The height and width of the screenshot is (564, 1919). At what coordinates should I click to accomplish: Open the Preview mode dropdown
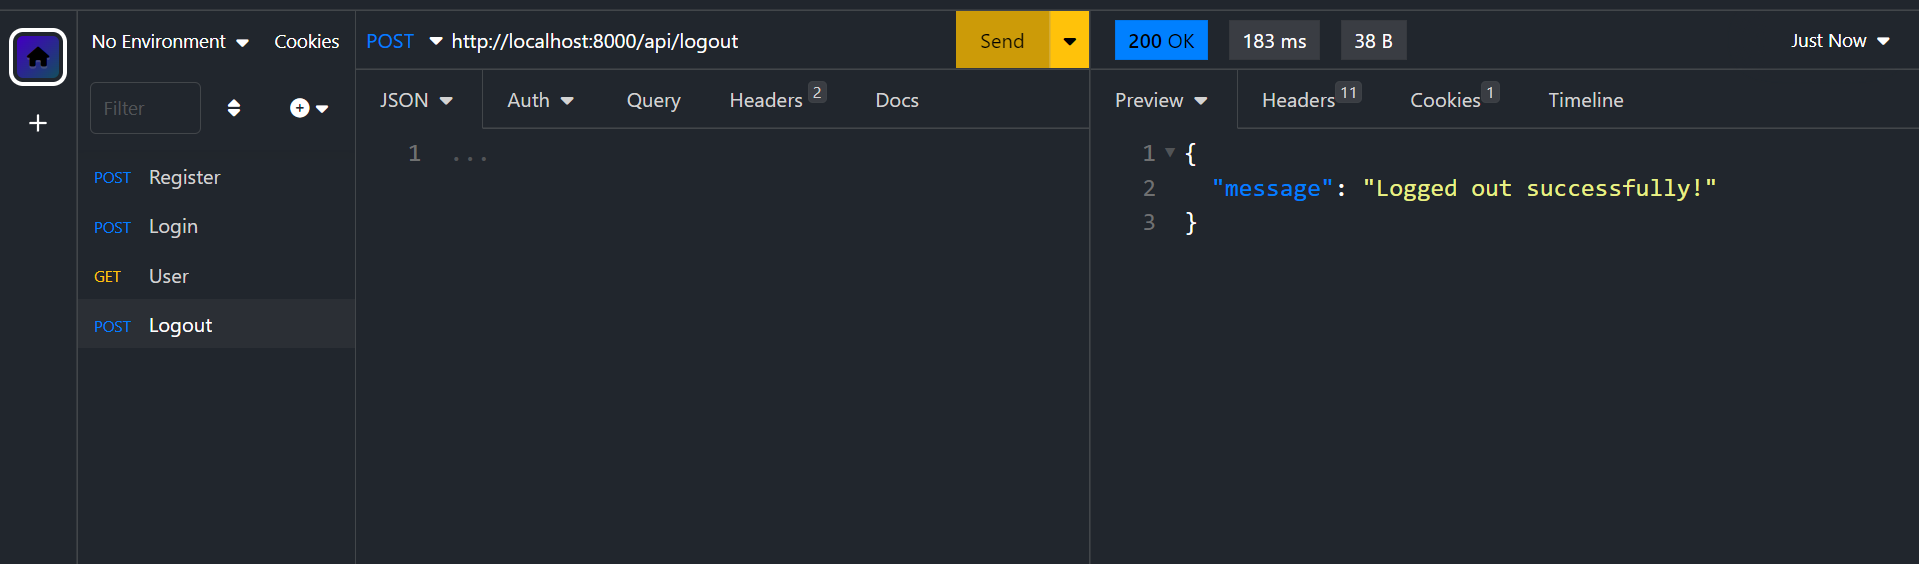[x=1161, y=100]
